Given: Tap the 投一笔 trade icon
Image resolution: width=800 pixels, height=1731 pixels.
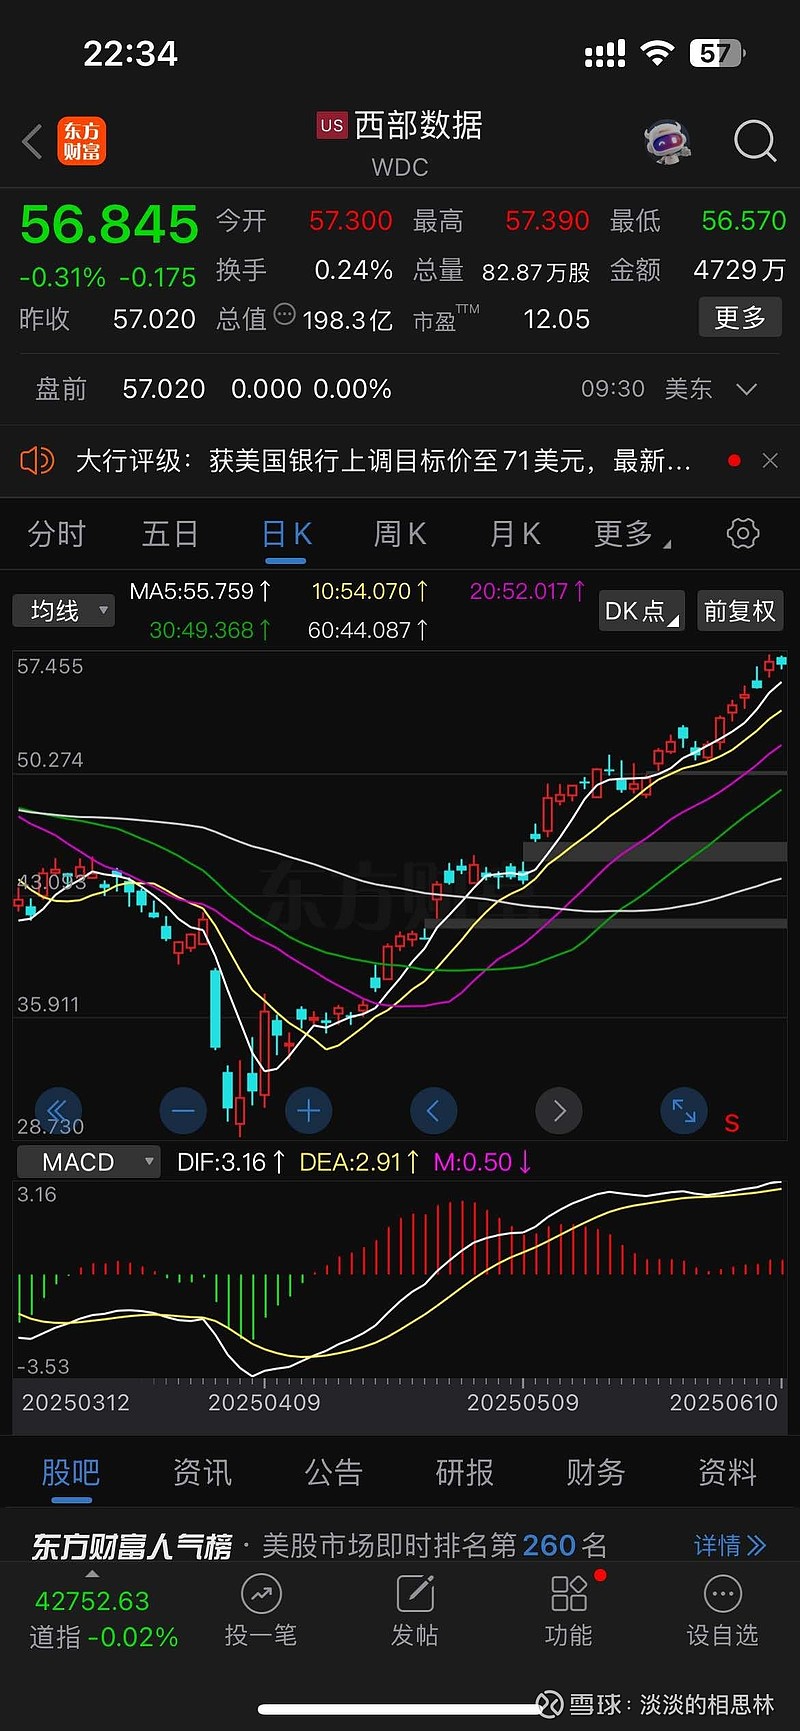Looking at the screenshot, I should (x=261, y=1611).
